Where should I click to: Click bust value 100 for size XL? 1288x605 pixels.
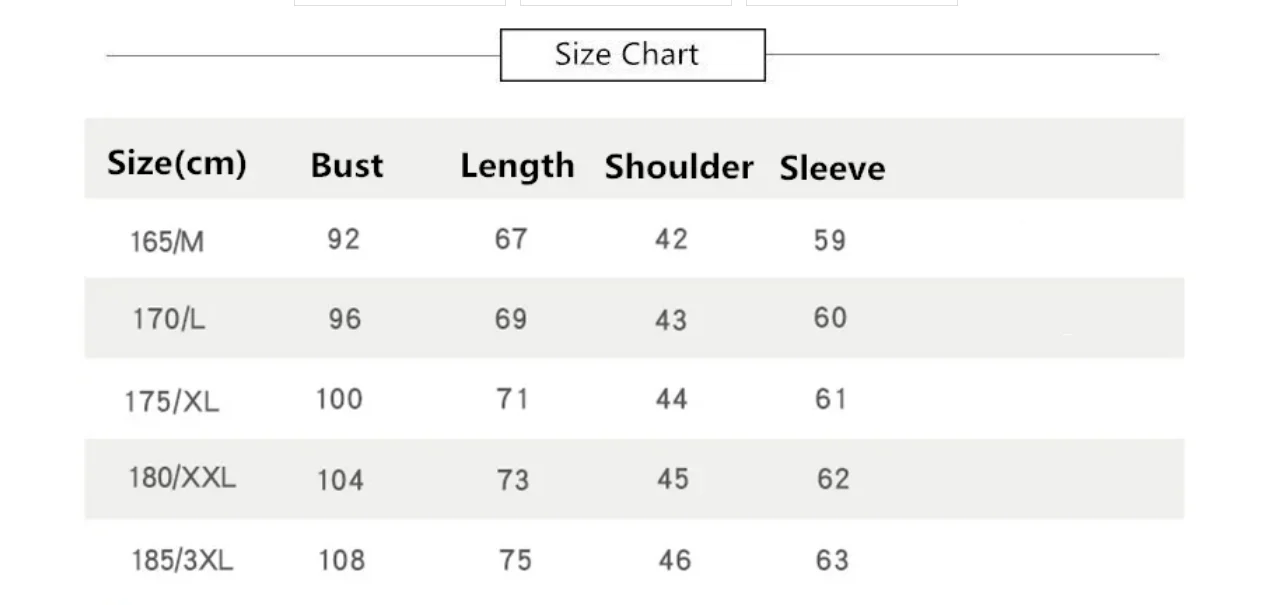pos(339,399)
